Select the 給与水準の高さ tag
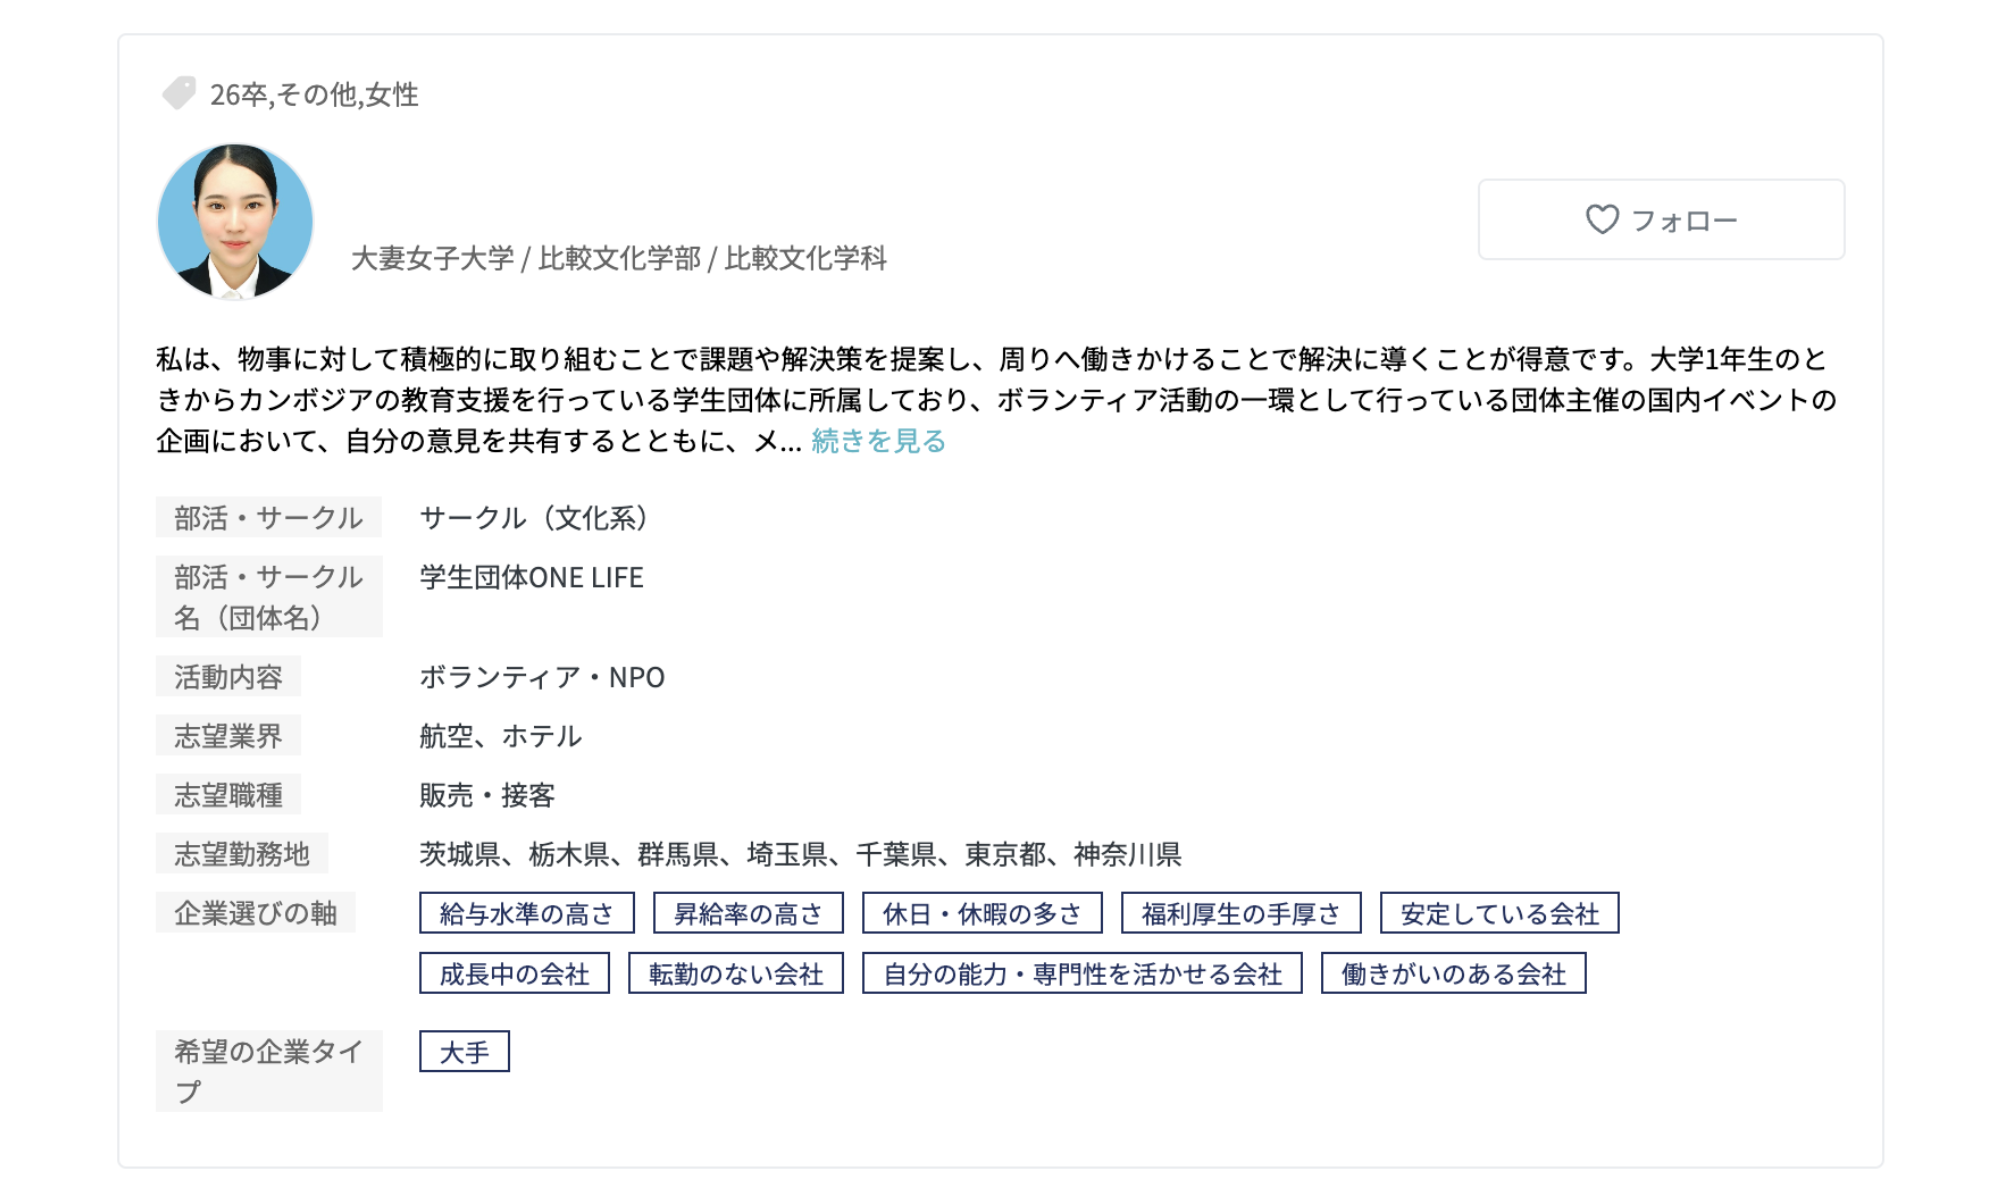Screen dimensions: 2000x1200 [526, 914]
